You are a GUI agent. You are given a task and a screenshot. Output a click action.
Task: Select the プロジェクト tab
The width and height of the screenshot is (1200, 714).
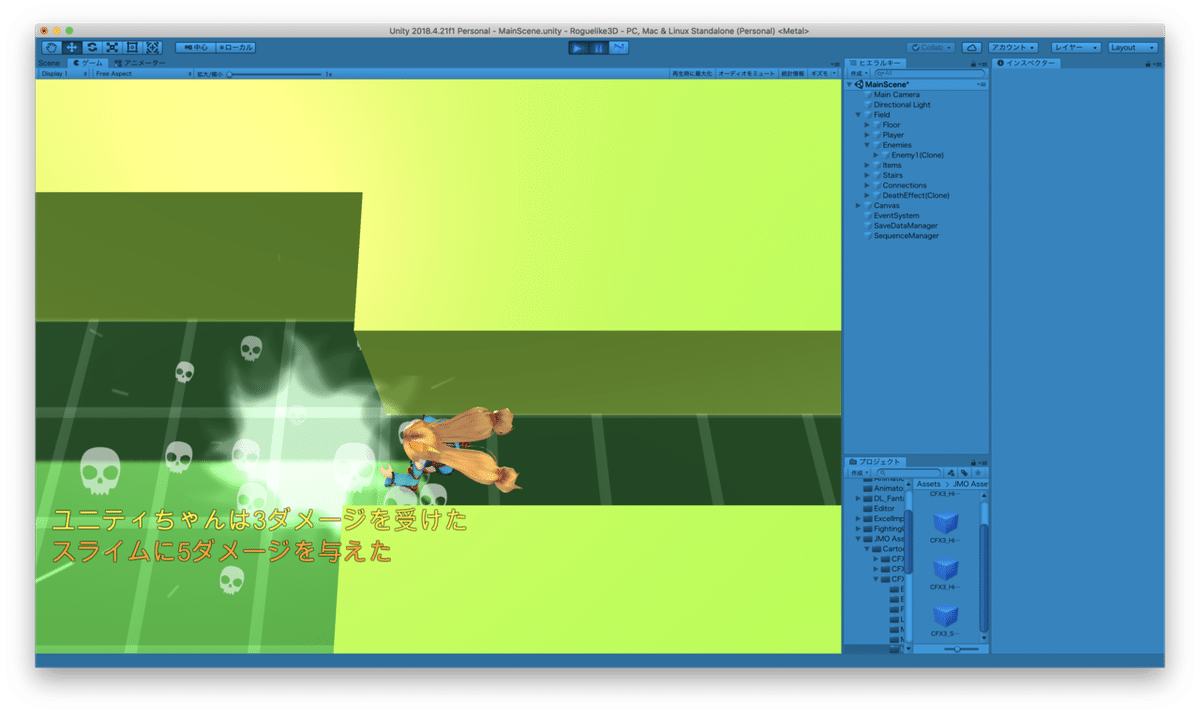(876, 461)
